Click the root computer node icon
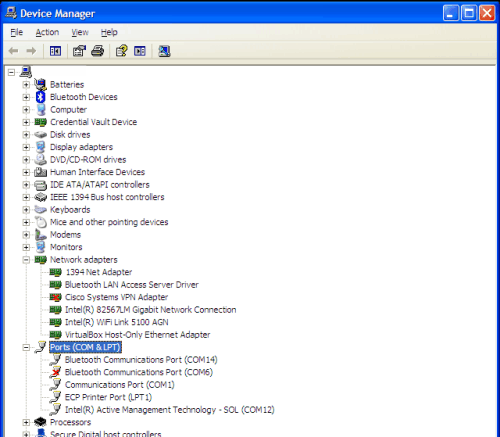The image size is (500, 437). (x=26, y=72)
